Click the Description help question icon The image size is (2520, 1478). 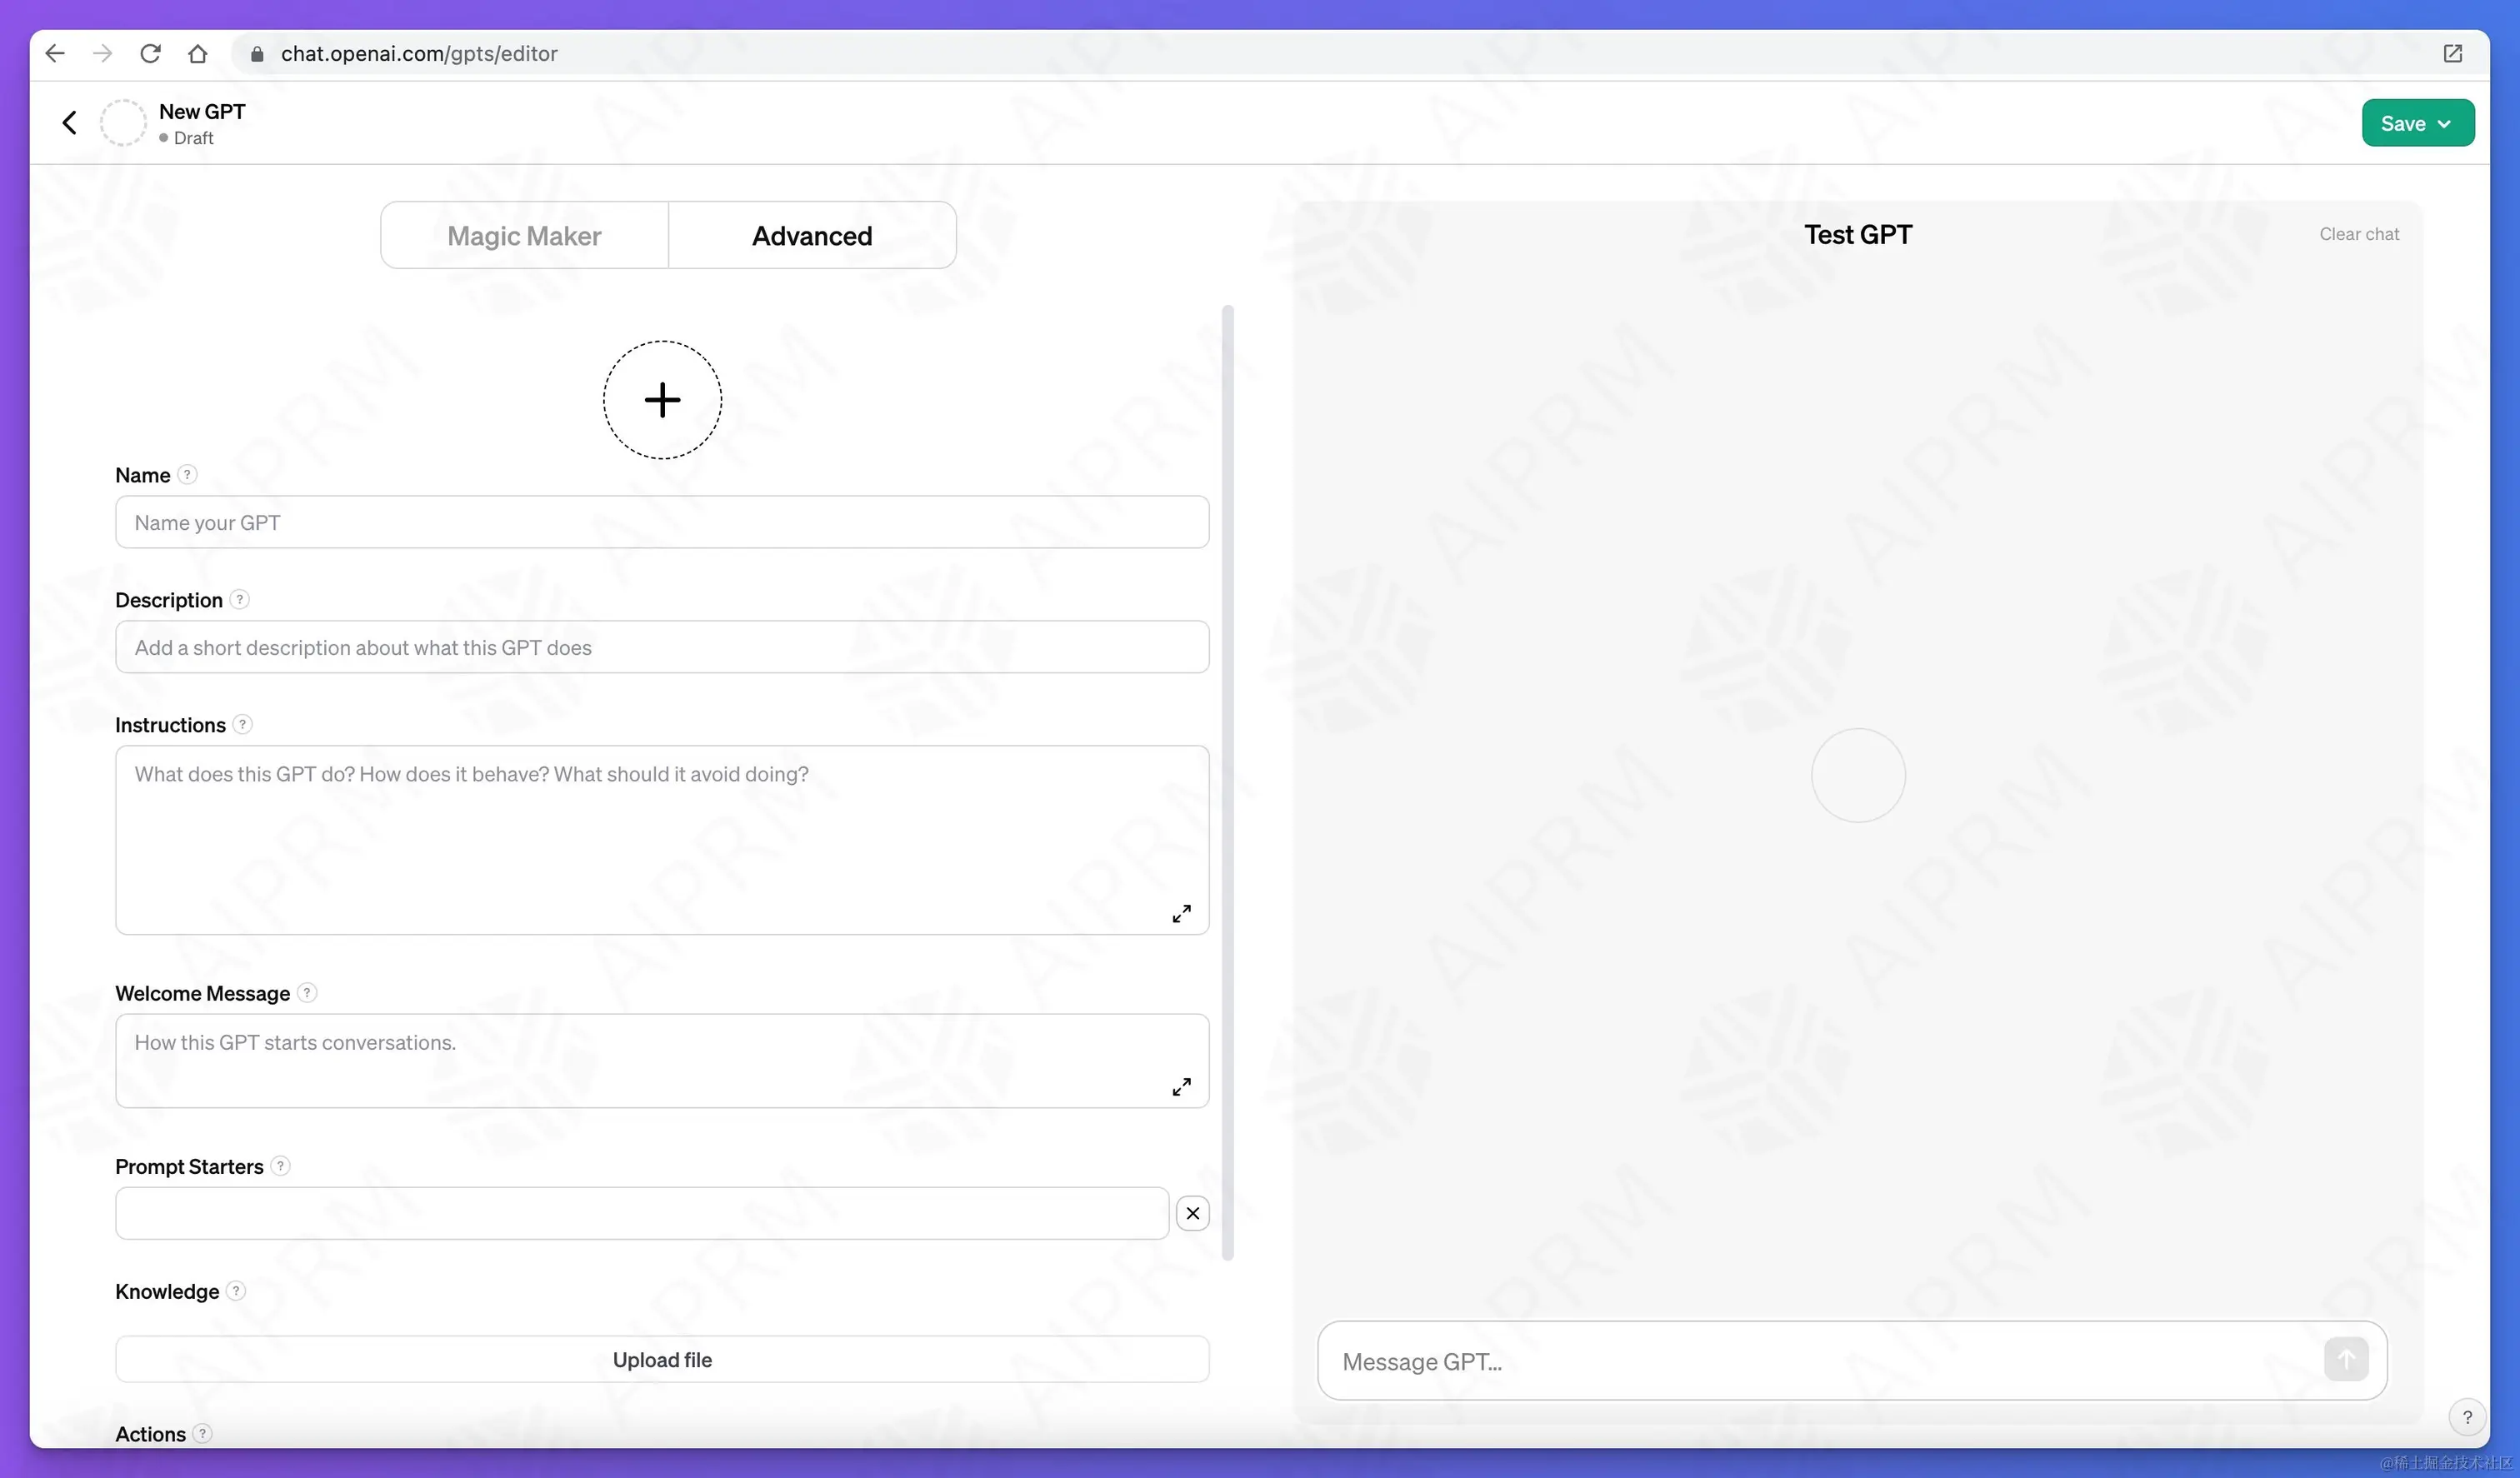(239, 600)
